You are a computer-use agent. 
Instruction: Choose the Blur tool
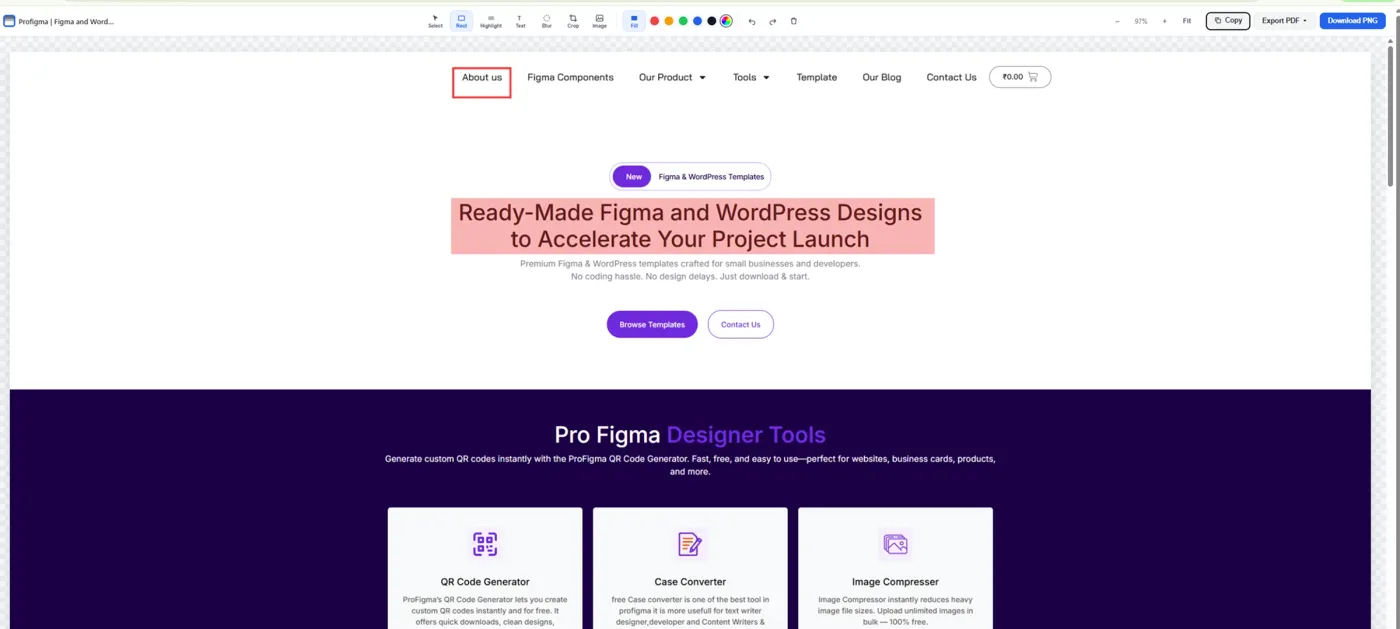pyautogui.click(x=547, y=20)
